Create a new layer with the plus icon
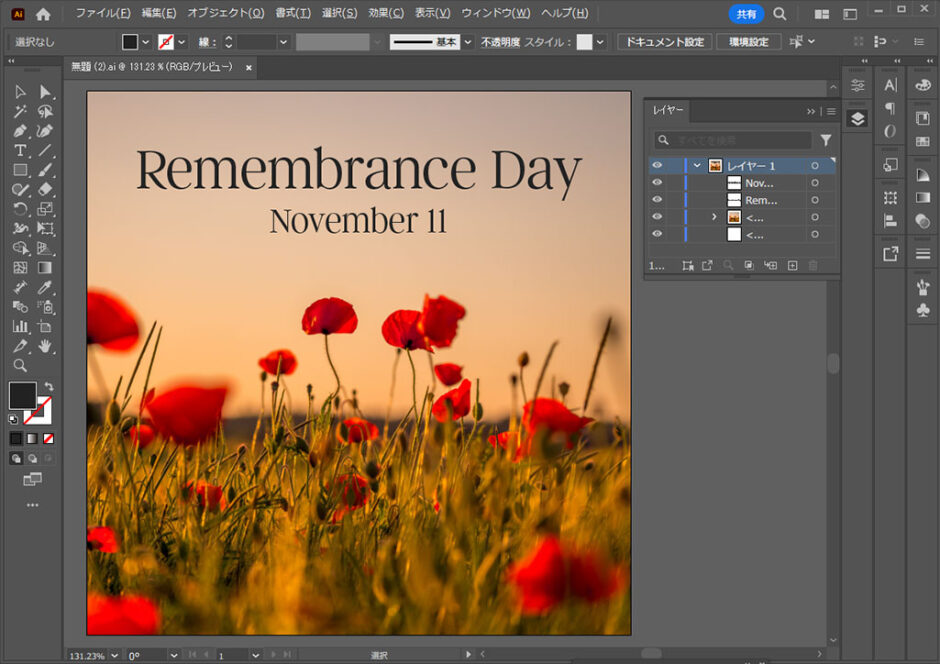Screen dimensions: 940x664 (x=790, y=265)
